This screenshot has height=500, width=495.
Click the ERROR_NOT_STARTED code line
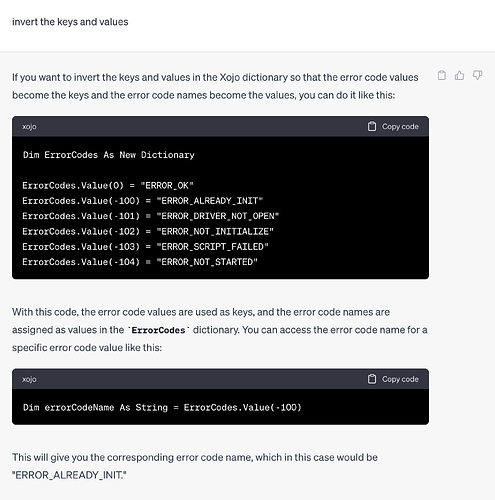pyautogui.click(x=140, y=262)
